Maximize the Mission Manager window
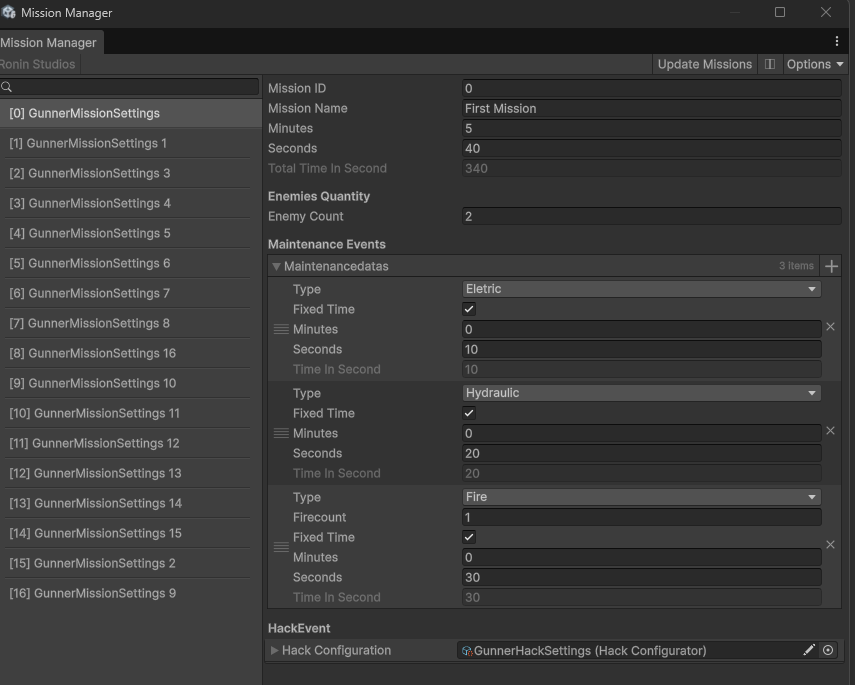 780,12
